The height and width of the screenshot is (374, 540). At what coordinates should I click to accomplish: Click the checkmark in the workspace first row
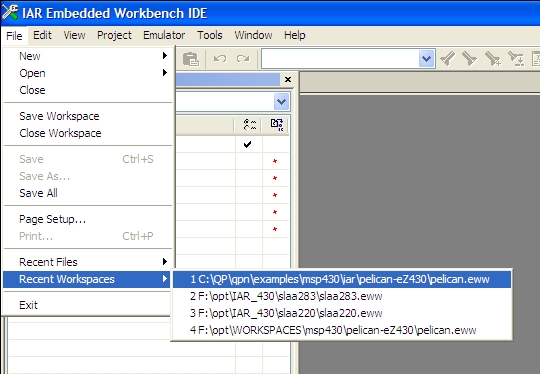247,144
